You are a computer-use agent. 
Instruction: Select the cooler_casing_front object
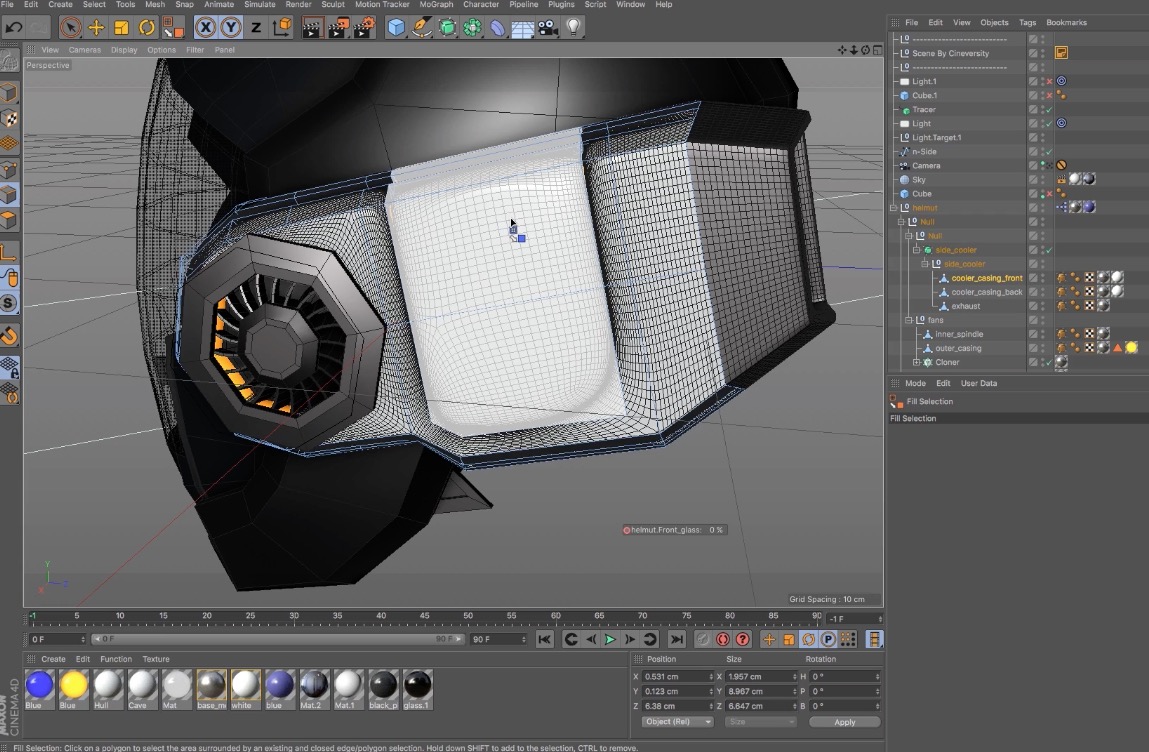tap(987, 277)
